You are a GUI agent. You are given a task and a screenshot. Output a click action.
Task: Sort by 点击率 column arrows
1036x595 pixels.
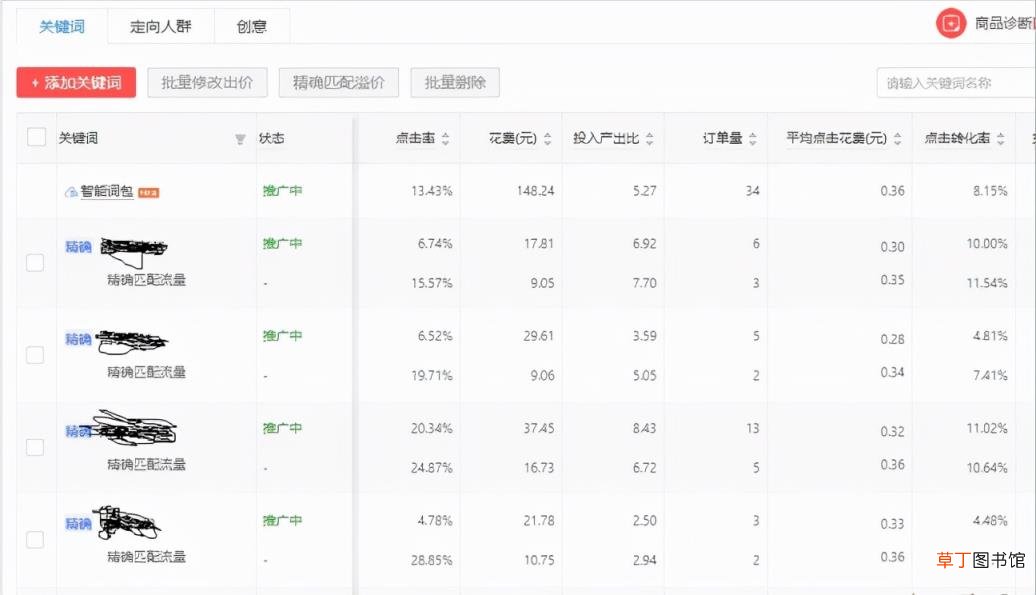tap(445, 139)
